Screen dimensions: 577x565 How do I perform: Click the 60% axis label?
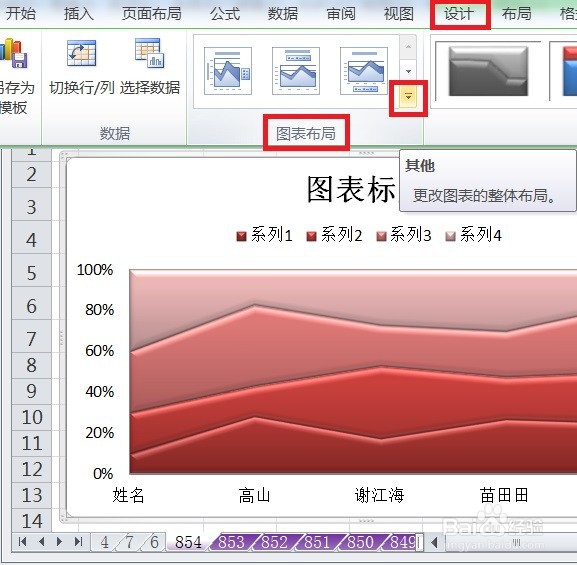click(99, 351)
